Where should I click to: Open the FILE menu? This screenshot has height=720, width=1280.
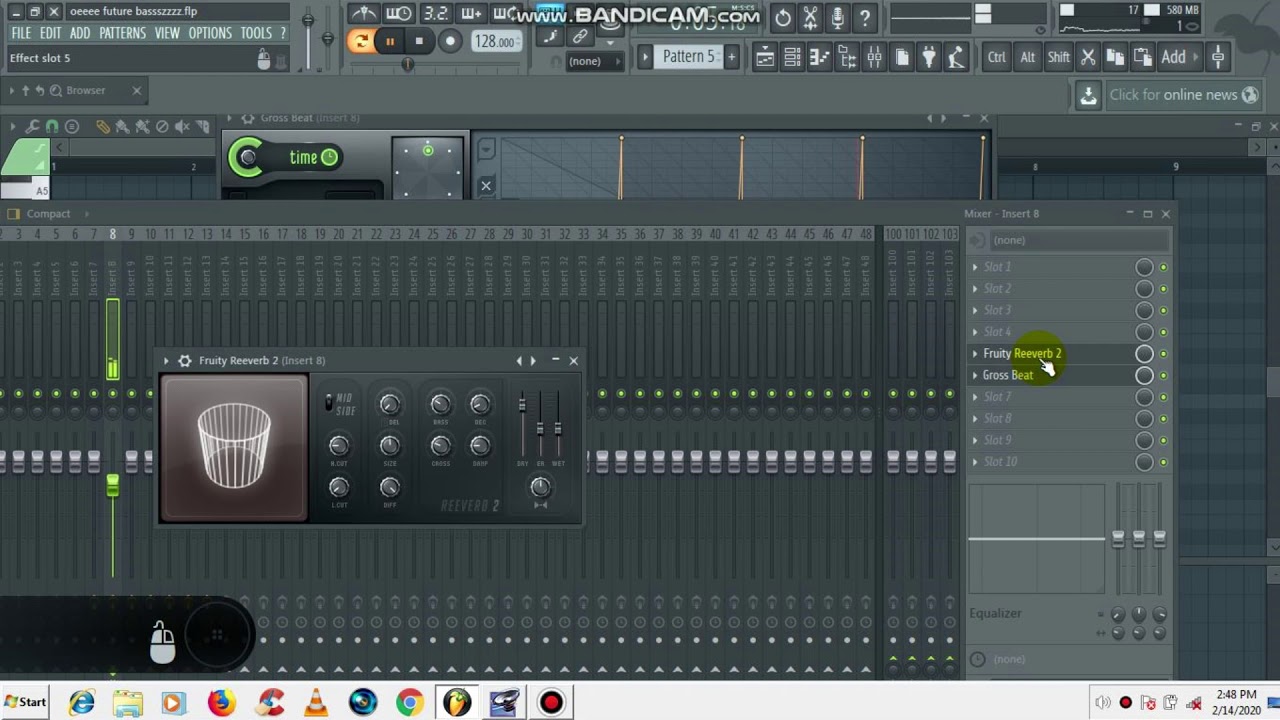(21, 33)
